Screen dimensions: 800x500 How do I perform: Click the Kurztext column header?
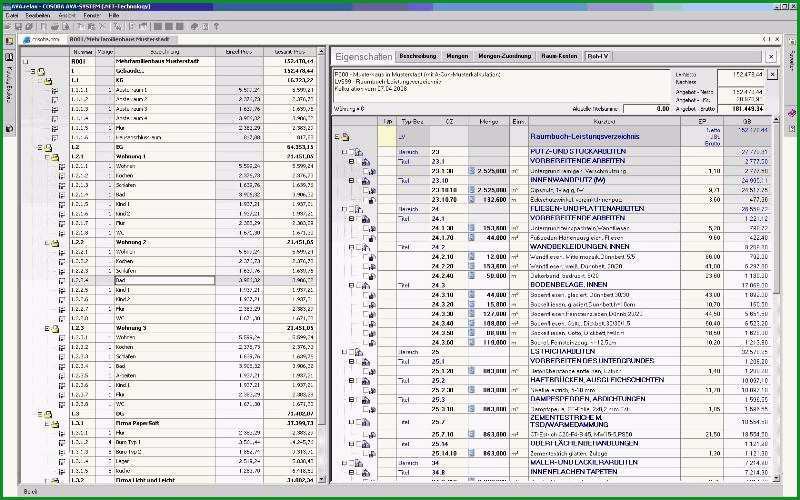click(605, 121)
